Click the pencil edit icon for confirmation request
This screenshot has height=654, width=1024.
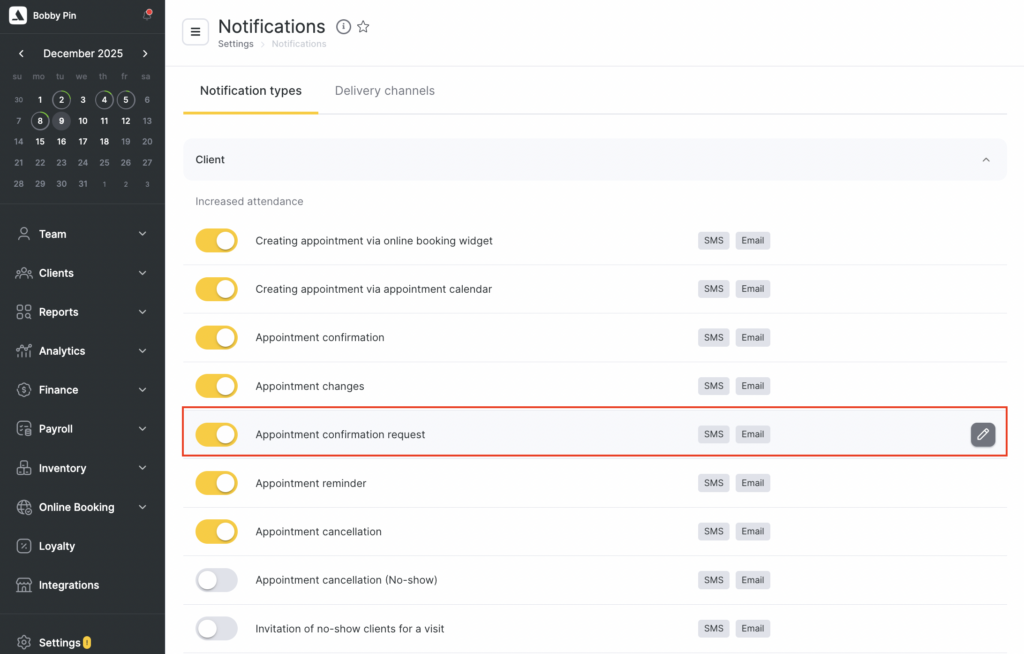pos(982,434)
